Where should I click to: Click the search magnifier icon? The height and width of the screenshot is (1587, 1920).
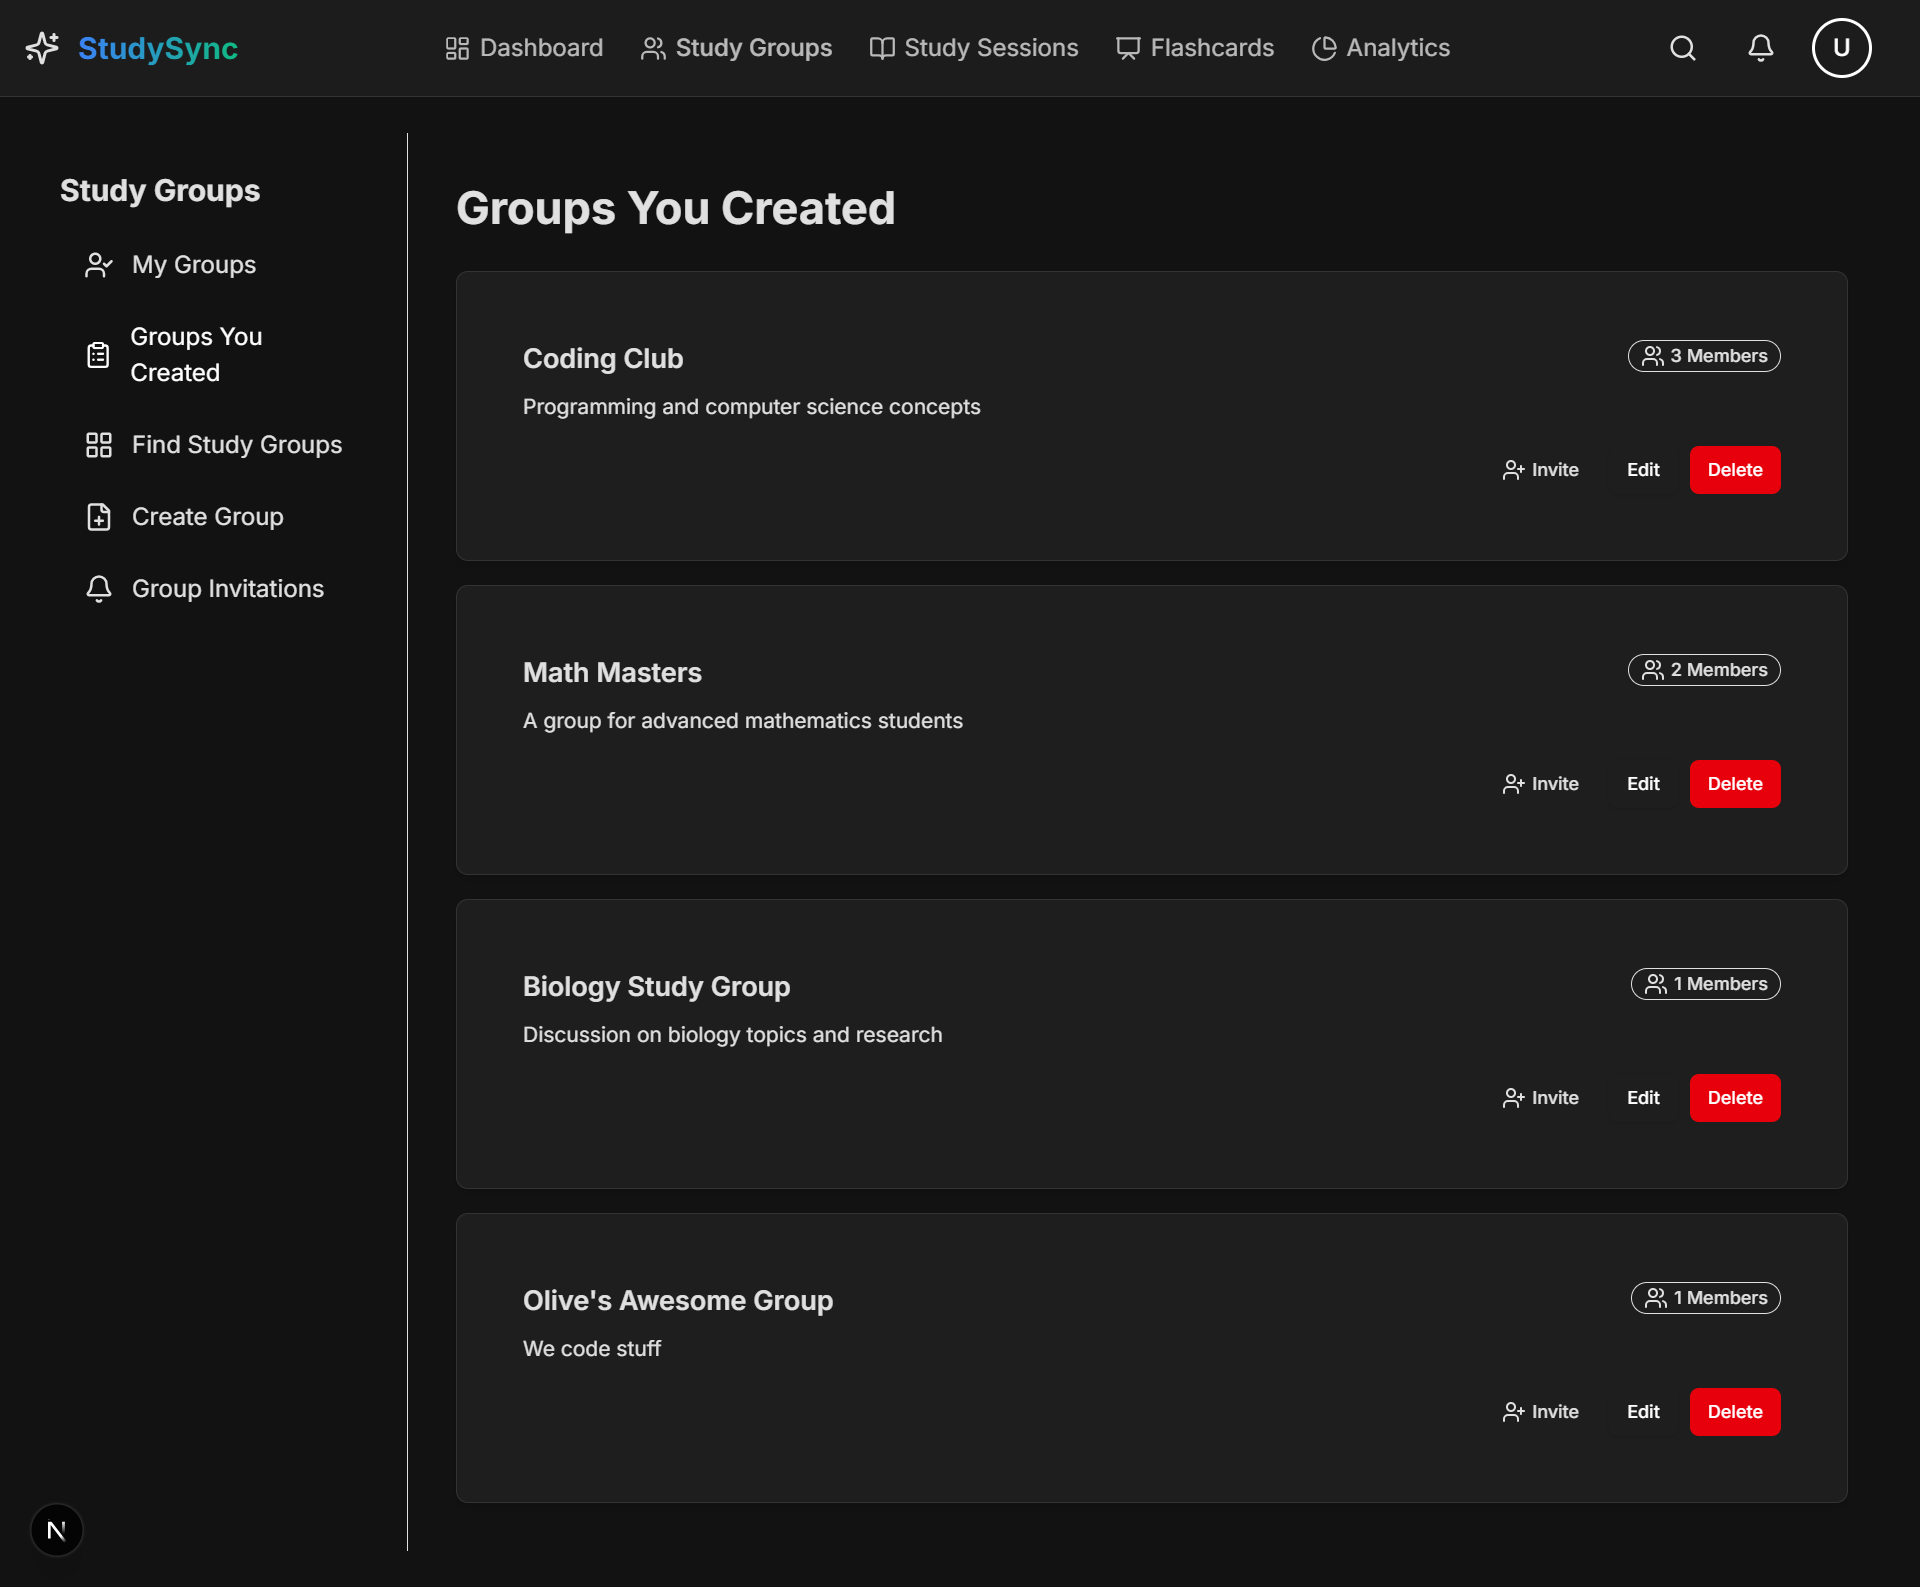pos(1683,48)
